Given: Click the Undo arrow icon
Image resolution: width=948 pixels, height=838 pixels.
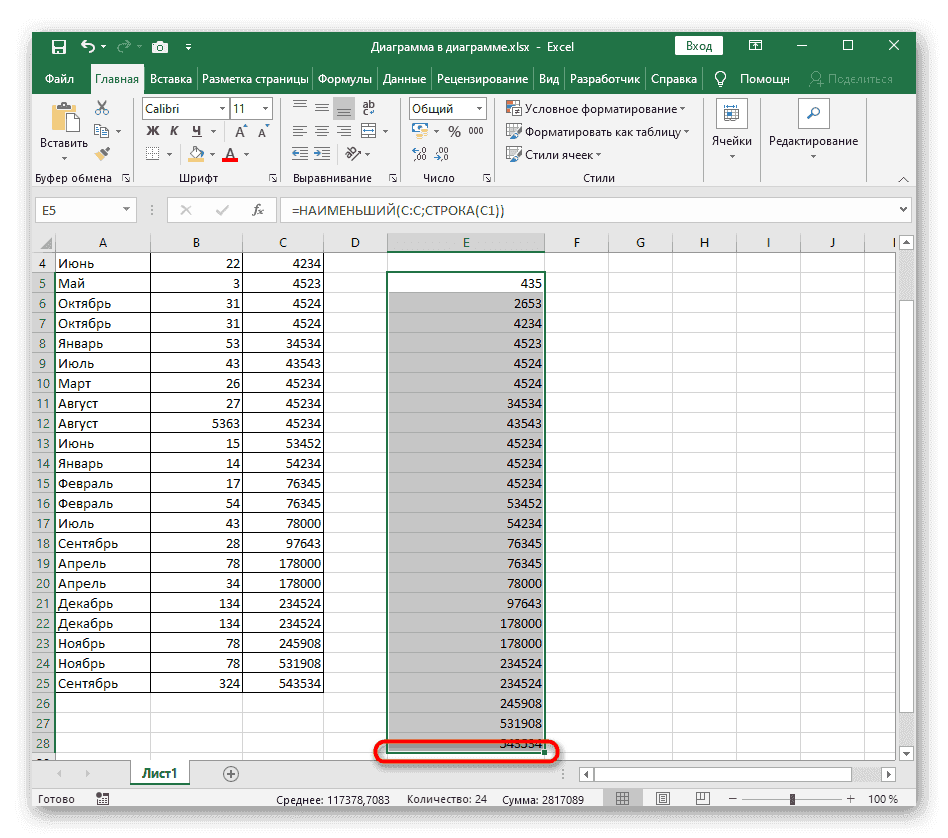Looking at the screenshot, I should (89, 47).
